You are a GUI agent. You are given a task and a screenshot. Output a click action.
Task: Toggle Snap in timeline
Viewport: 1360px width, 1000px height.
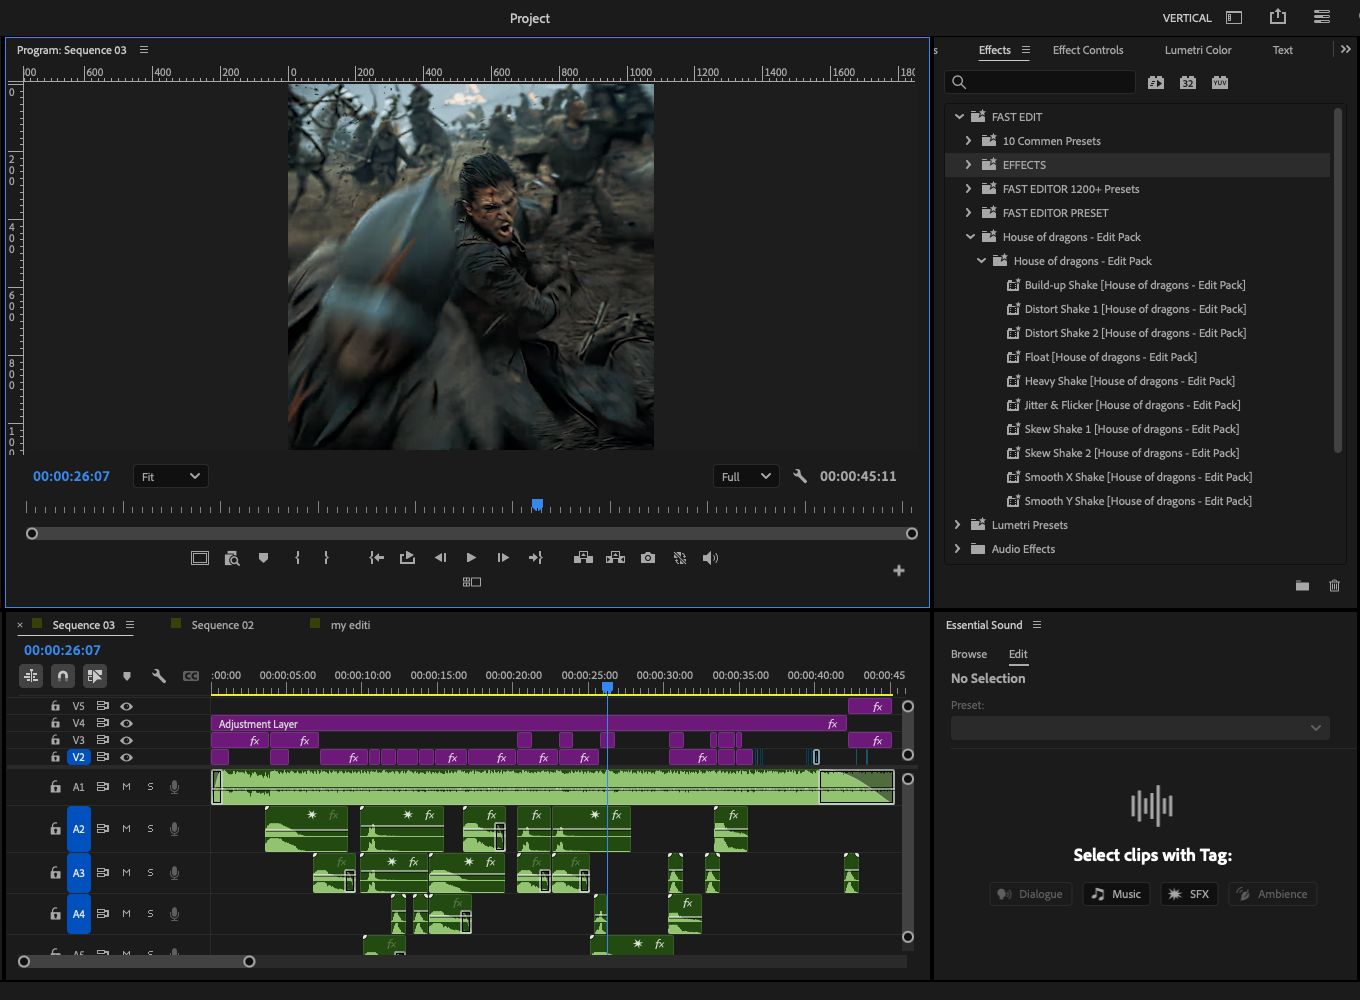[63, 676]
